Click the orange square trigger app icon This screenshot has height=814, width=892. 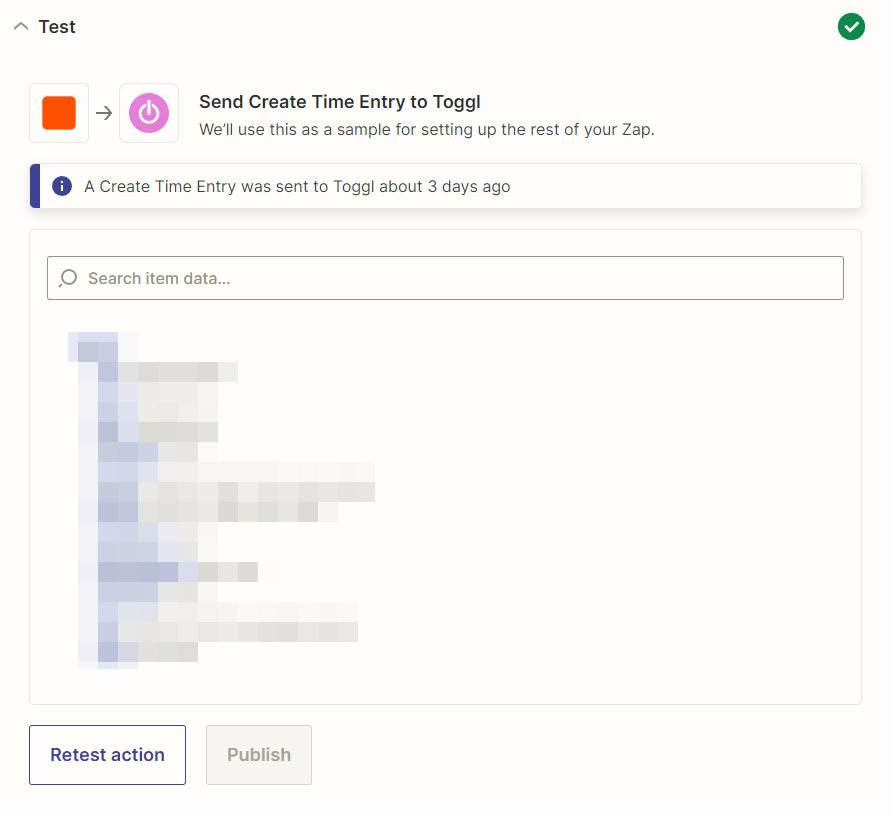click(x=59, y=113)
